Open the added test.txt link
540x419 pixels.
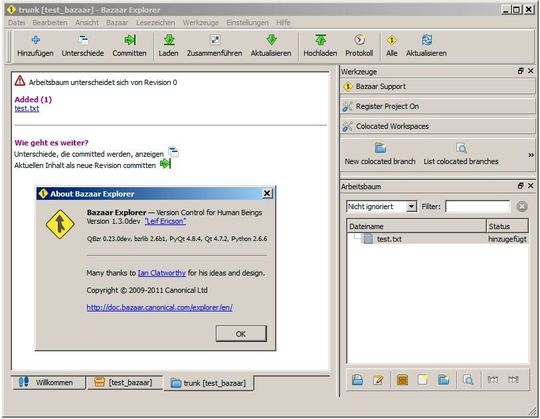point(27,108)
